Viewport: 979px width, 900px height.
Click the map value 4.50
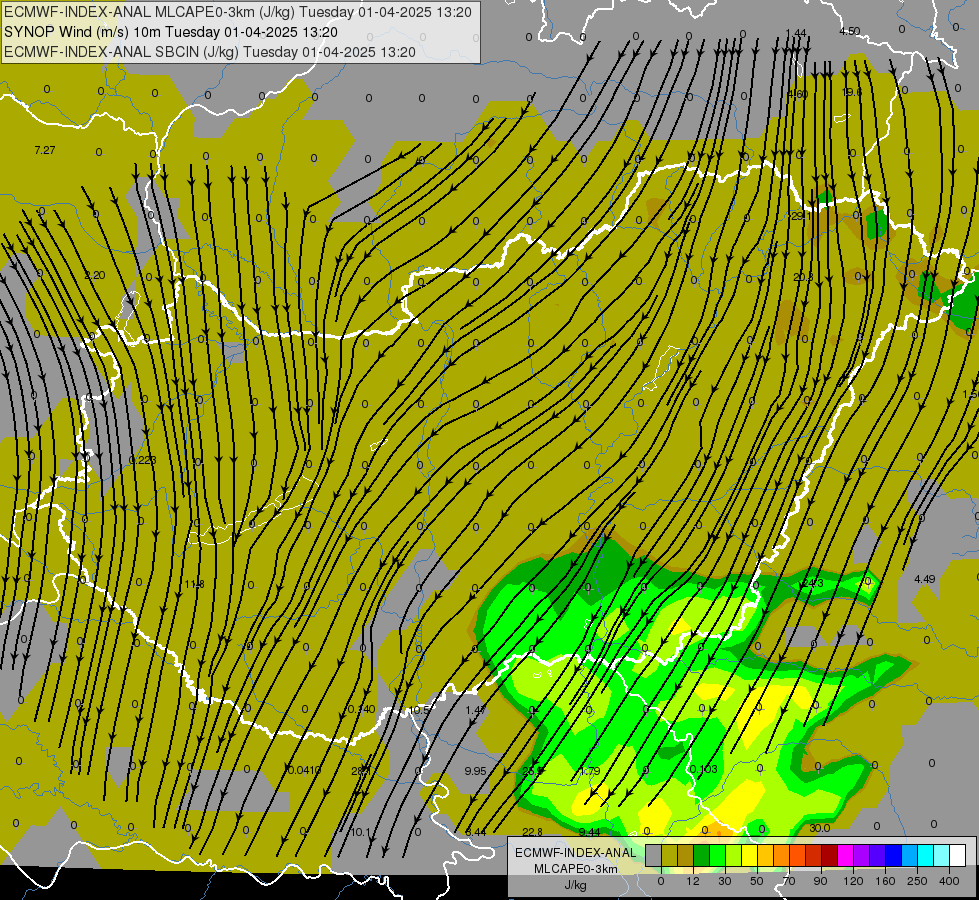849,31
